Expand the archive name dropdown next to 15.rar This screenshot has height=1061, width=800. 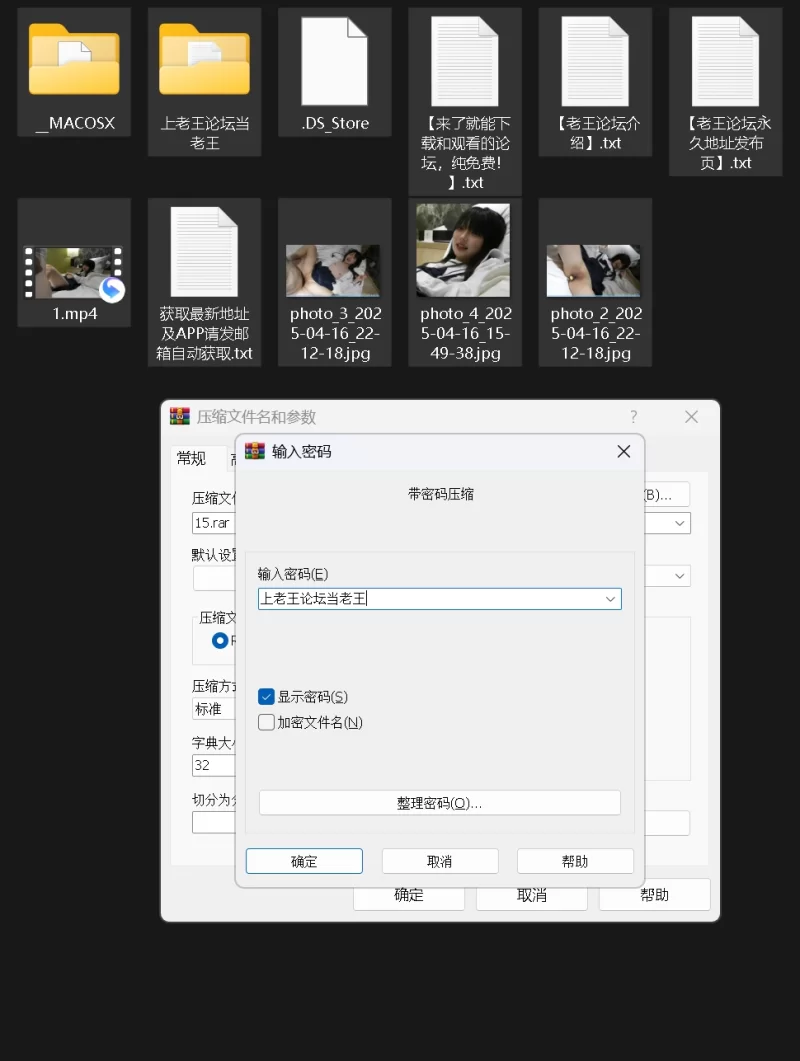coord(680,523)
